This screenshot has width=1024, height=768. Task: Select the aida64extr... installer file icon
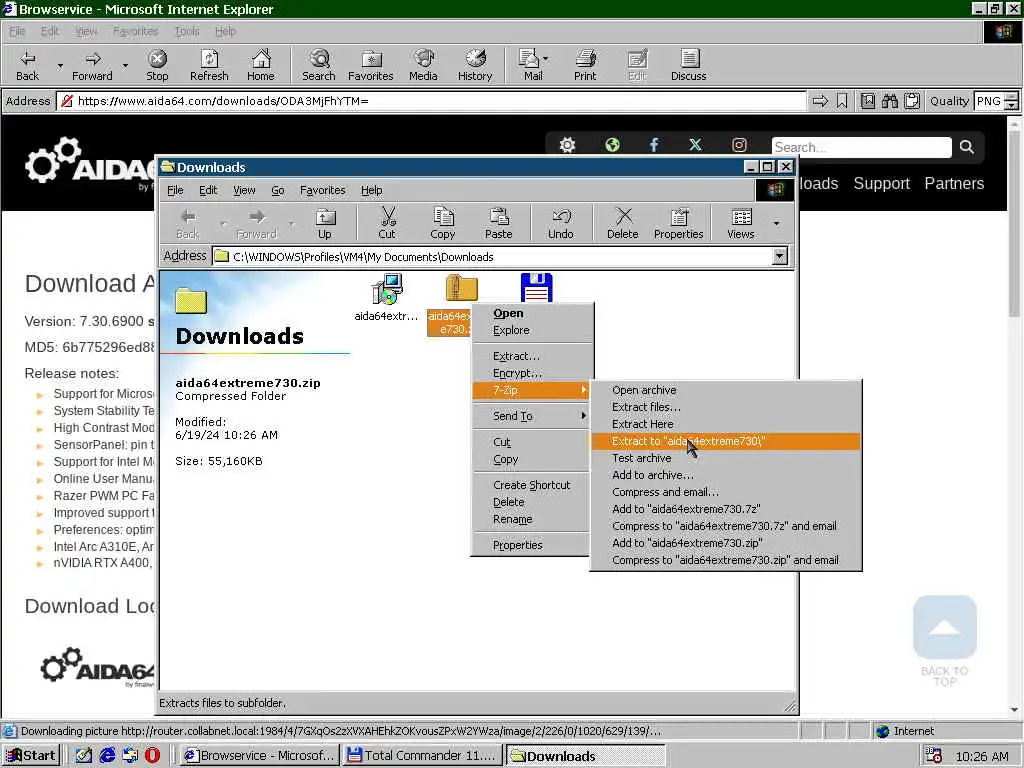pyautogui.click(x=387, y=289)
